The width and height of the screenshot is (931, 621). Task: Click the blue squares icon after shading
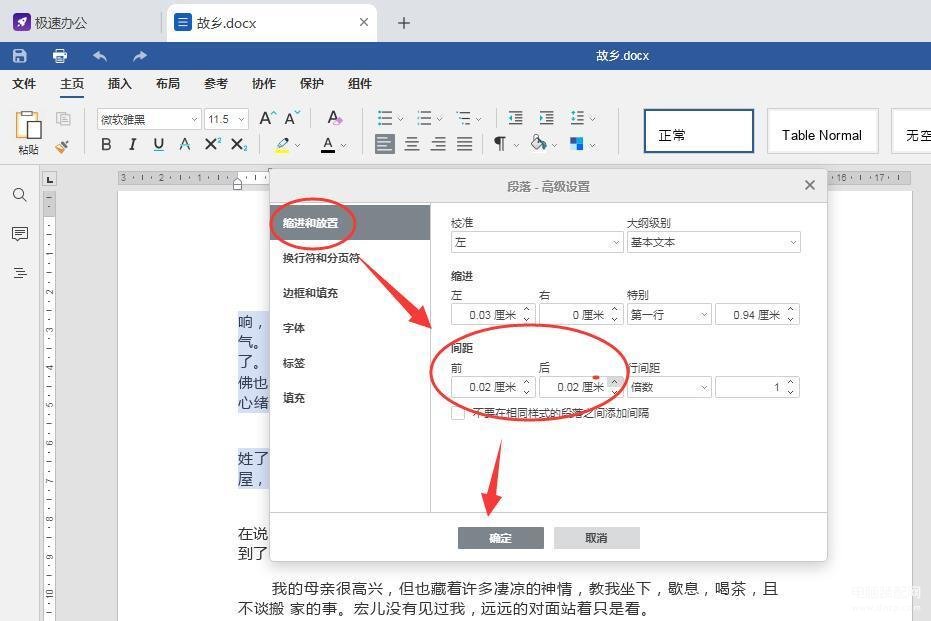(577, 144)
